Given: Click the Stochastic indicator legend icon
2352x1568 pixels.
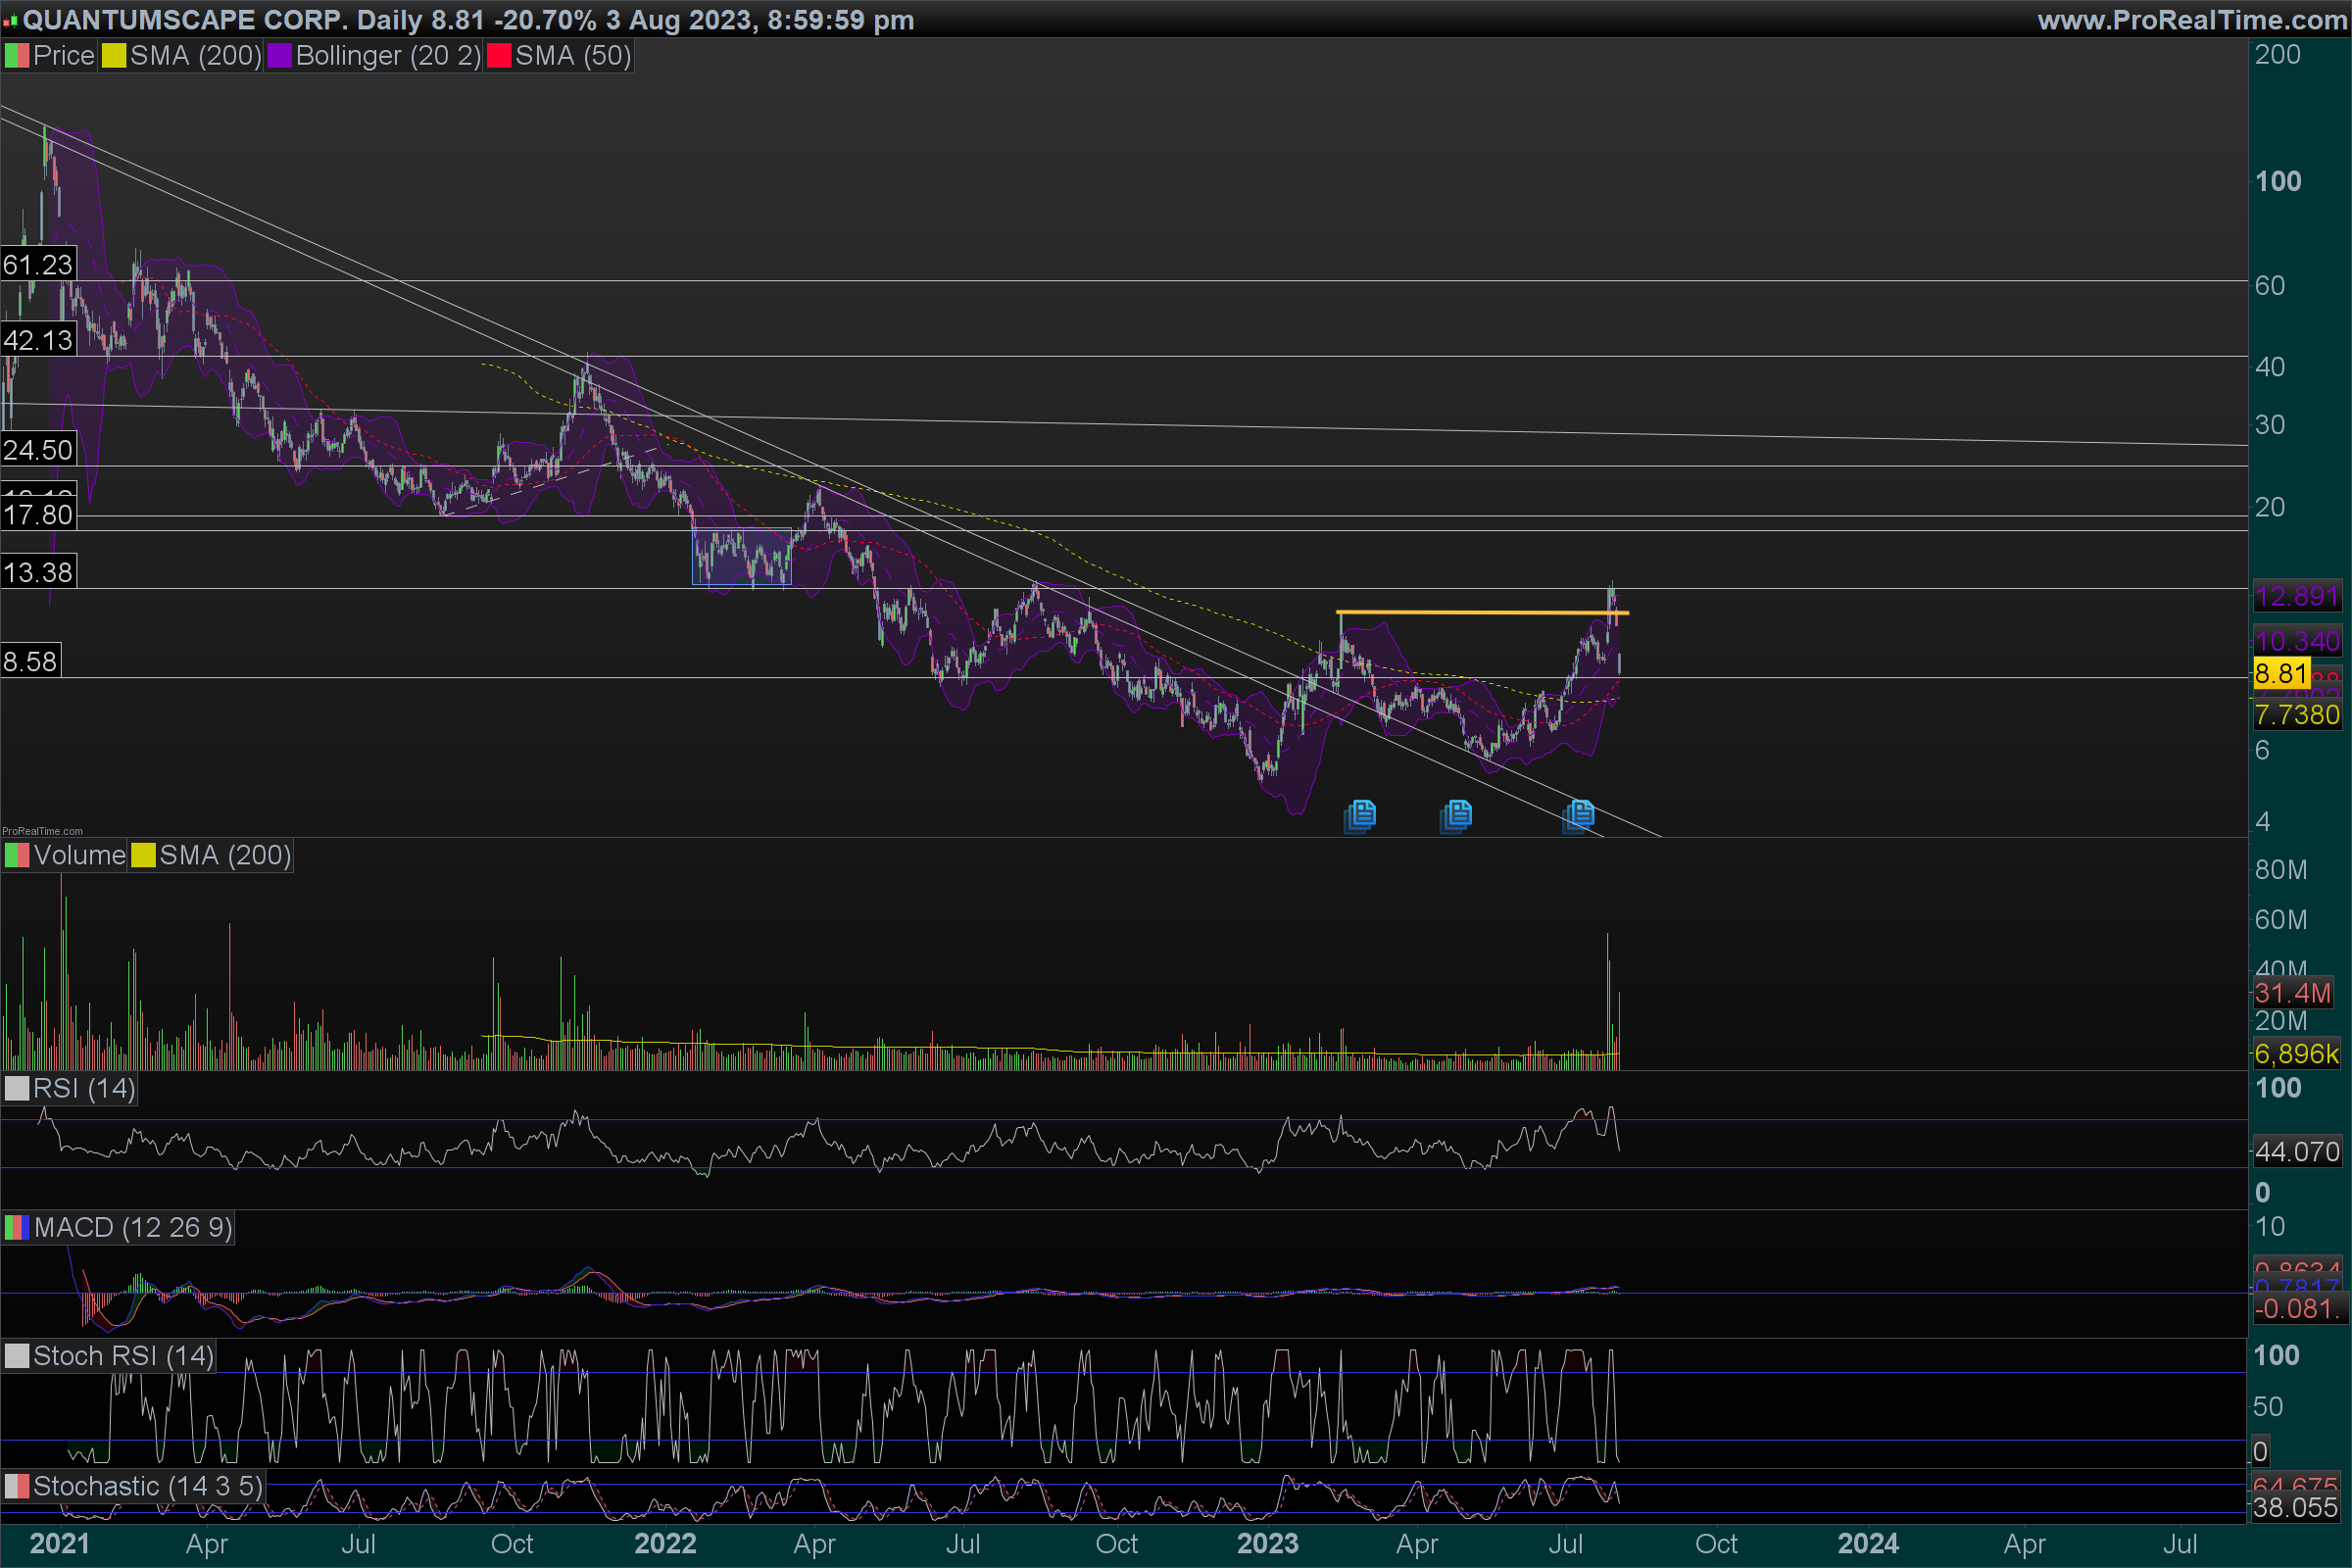Looking at the screenshot, I should [x=17, y=1487].
